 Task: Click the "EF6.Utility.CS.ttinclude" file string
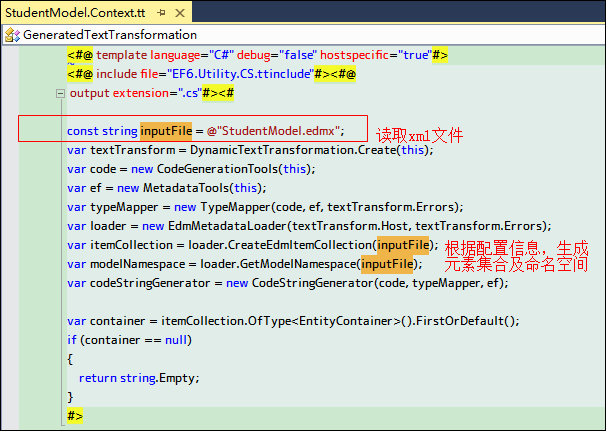pyautogui.click(x=240, y=74)
